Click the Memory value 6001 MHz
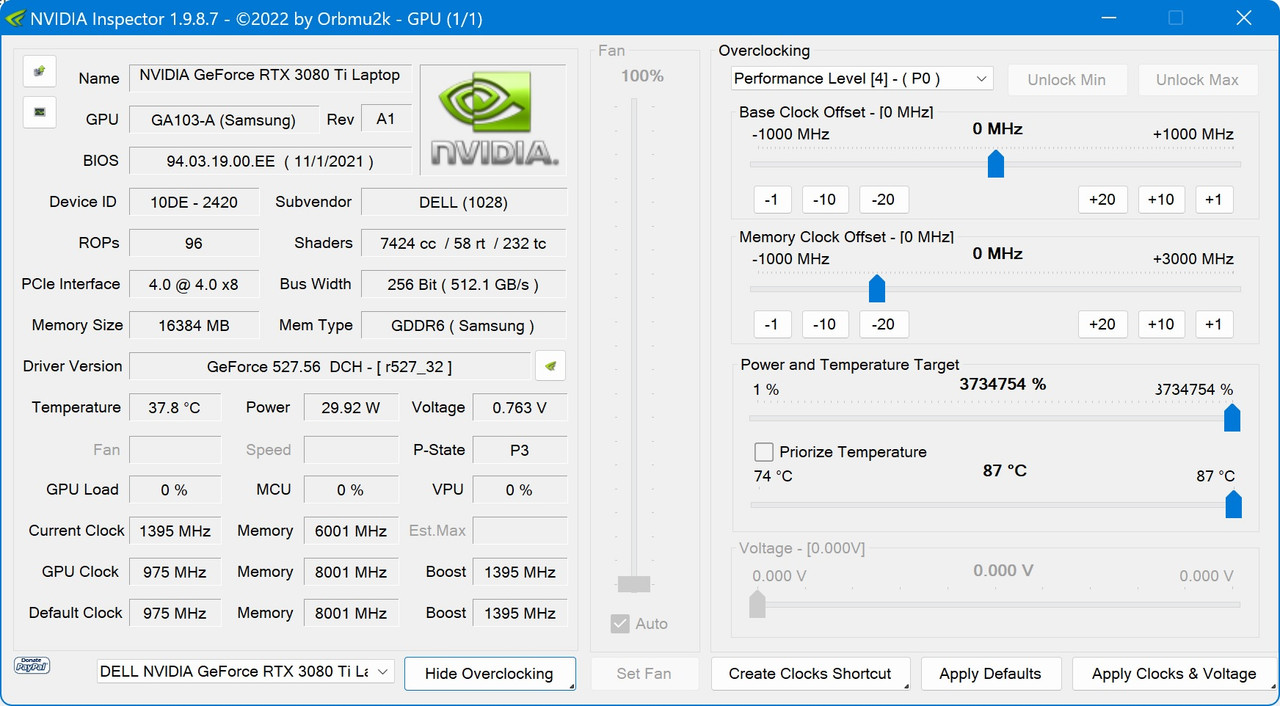Screen dimensions: 1280x706 (x=351, y=531)
